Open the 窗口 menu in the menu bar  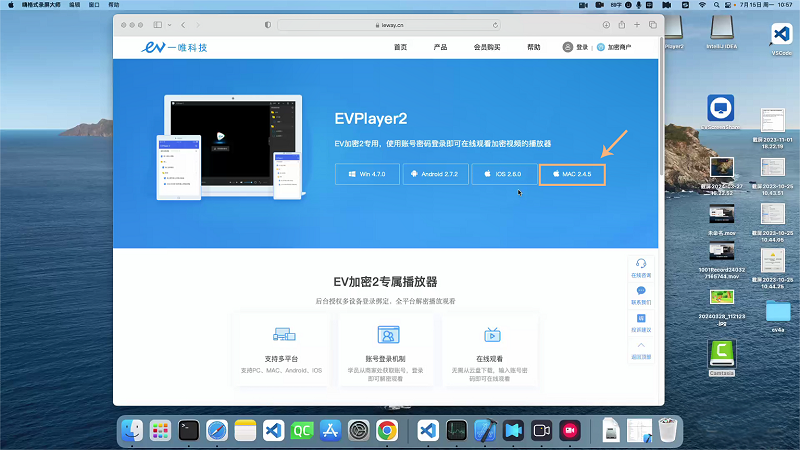click(x=94, y=5)
